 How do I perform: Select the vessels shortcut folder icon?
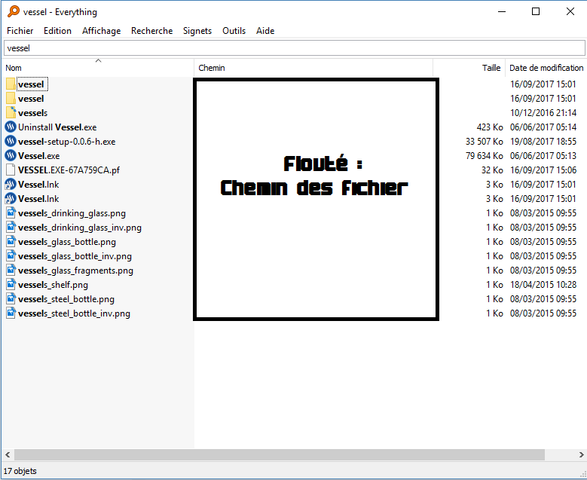tap(11, 112)
